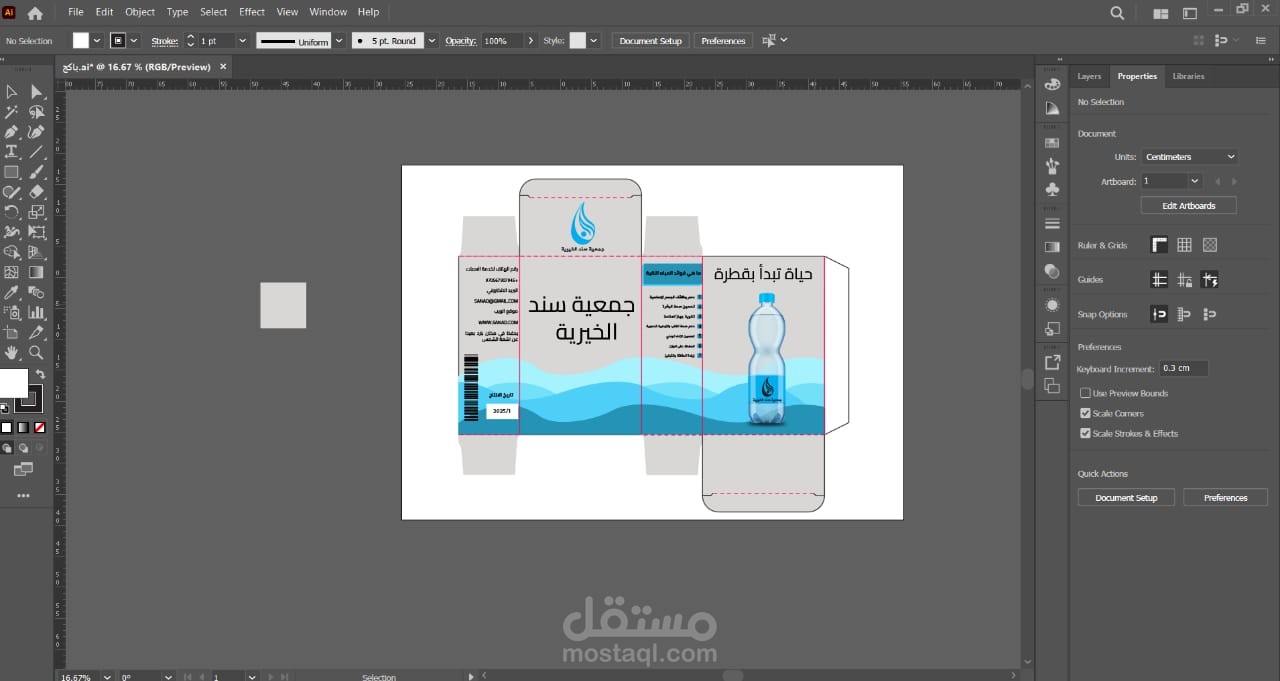Image resolution: width=1280 pixels, height=681 pixels.
Task: Expand the Opacity slider arrow
Action: (530, 41)
